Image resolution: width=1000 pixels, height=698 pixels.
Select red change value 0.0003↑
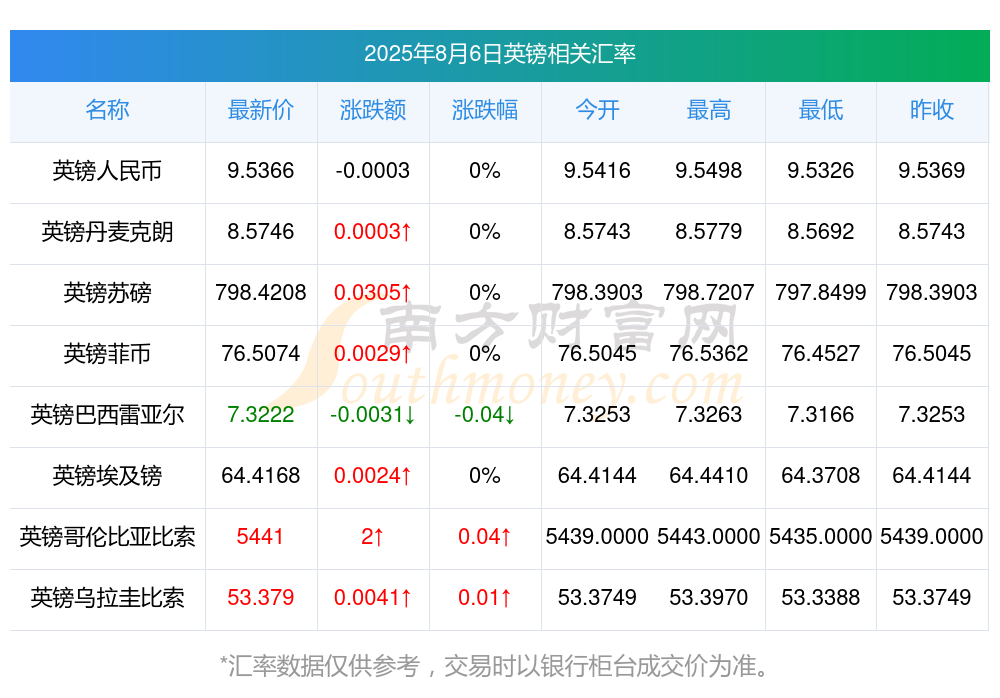(x=373, y=232)
